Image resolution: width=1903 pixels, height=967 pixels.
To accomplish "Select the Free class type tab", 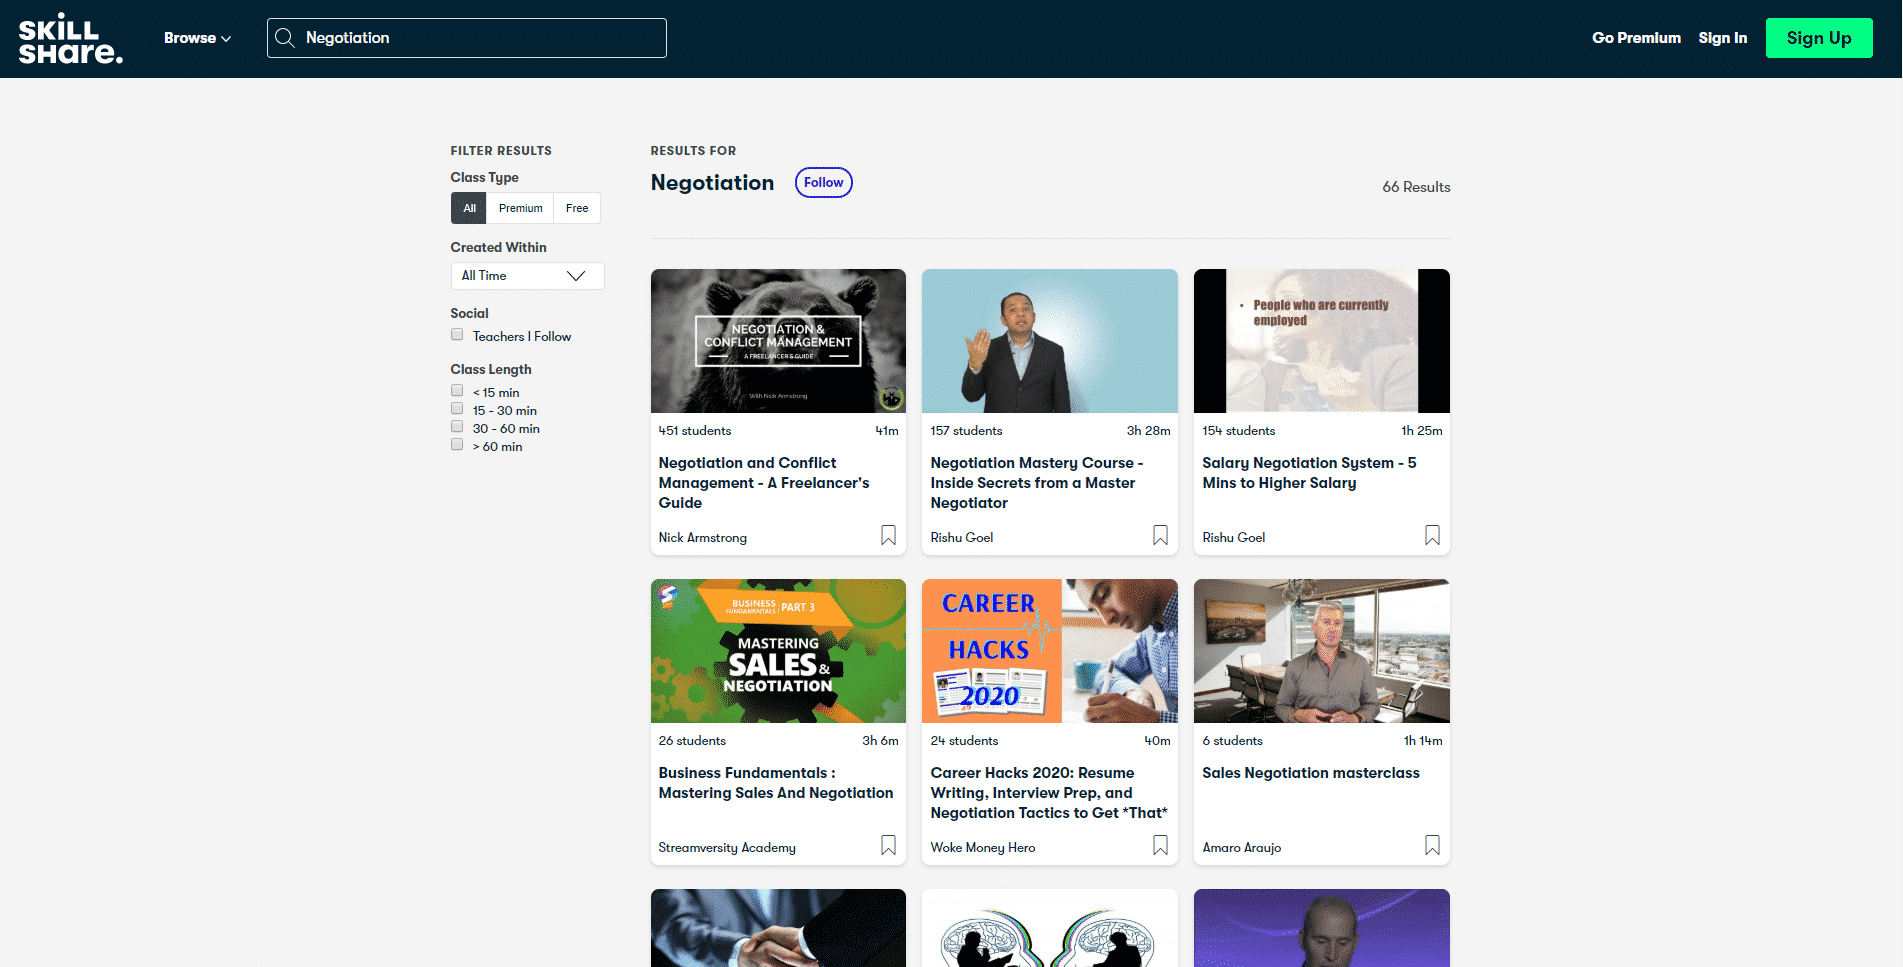I will [x=577, y=208].
